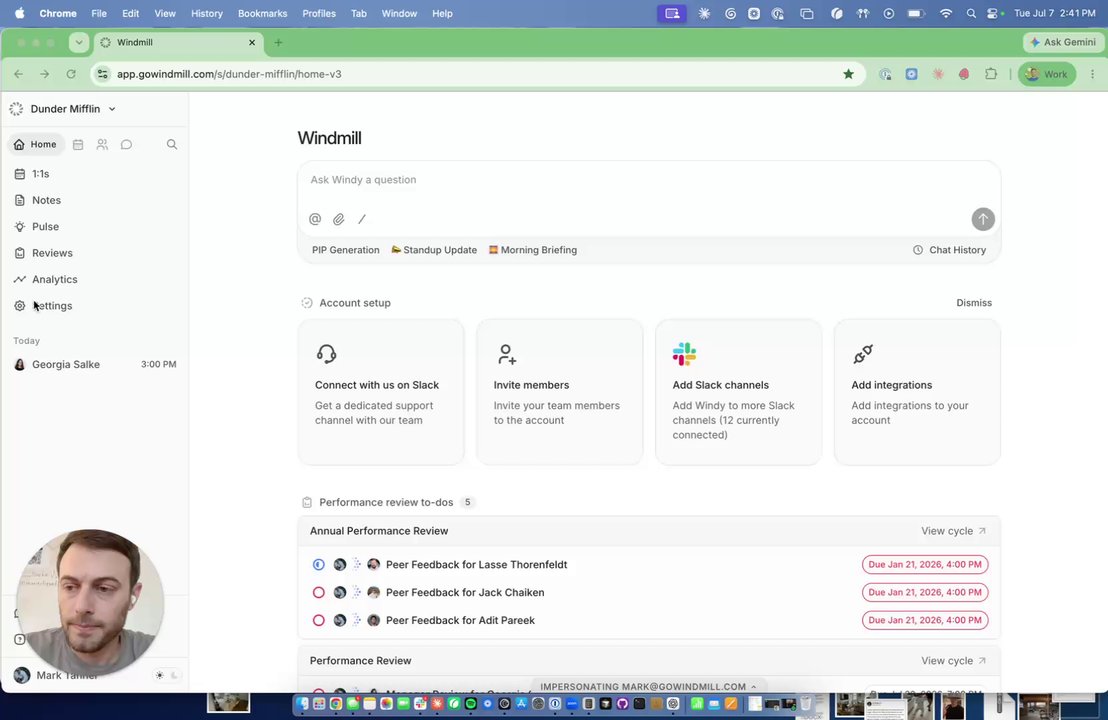Image resolution: width=1108 pixels, height=720 pixels.
Task: Click the slash command icon
Action: [x=362, y=219]
